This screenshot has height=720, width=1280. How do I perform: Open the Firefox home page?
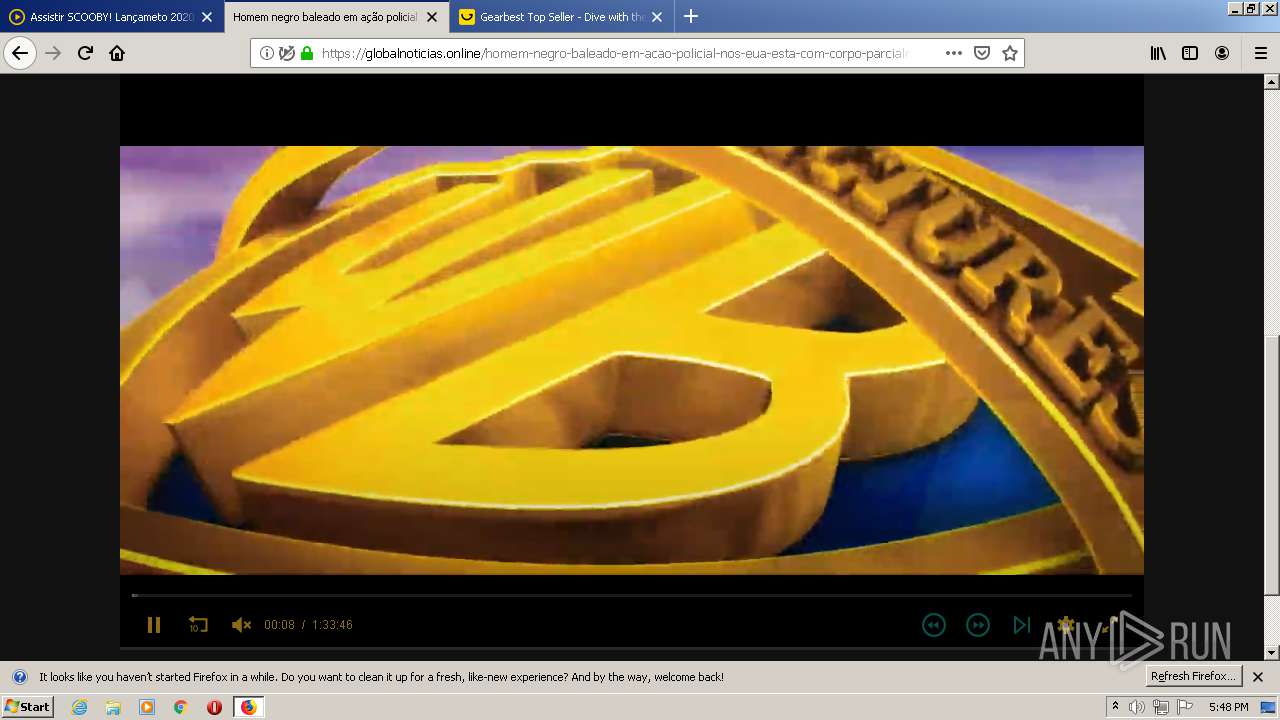[117, 53]
